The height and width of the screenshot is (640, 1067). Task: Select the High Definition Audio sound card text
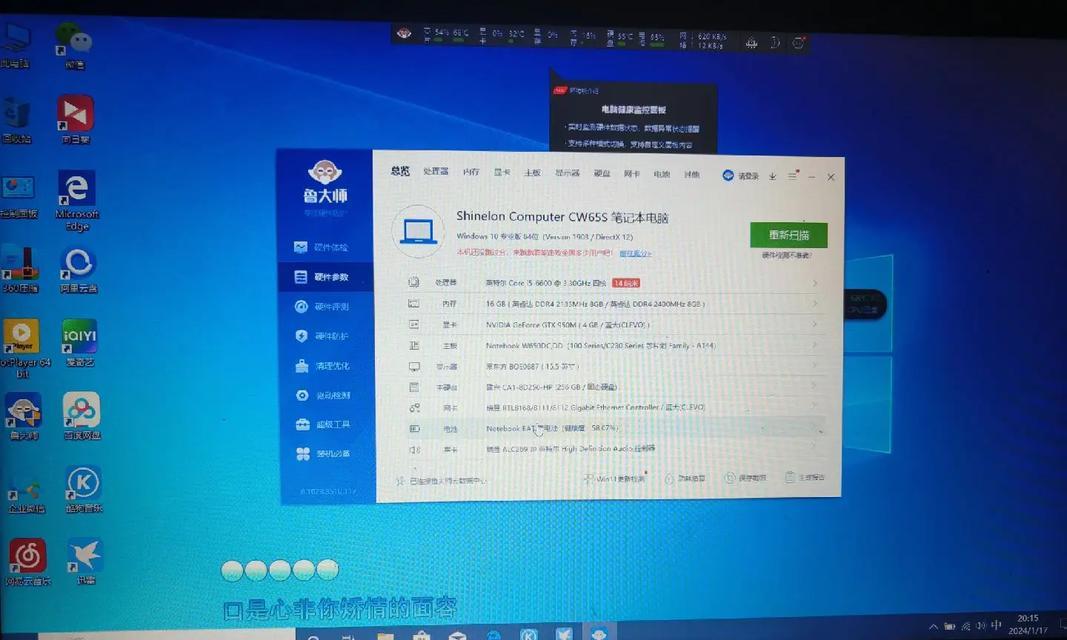570,449
